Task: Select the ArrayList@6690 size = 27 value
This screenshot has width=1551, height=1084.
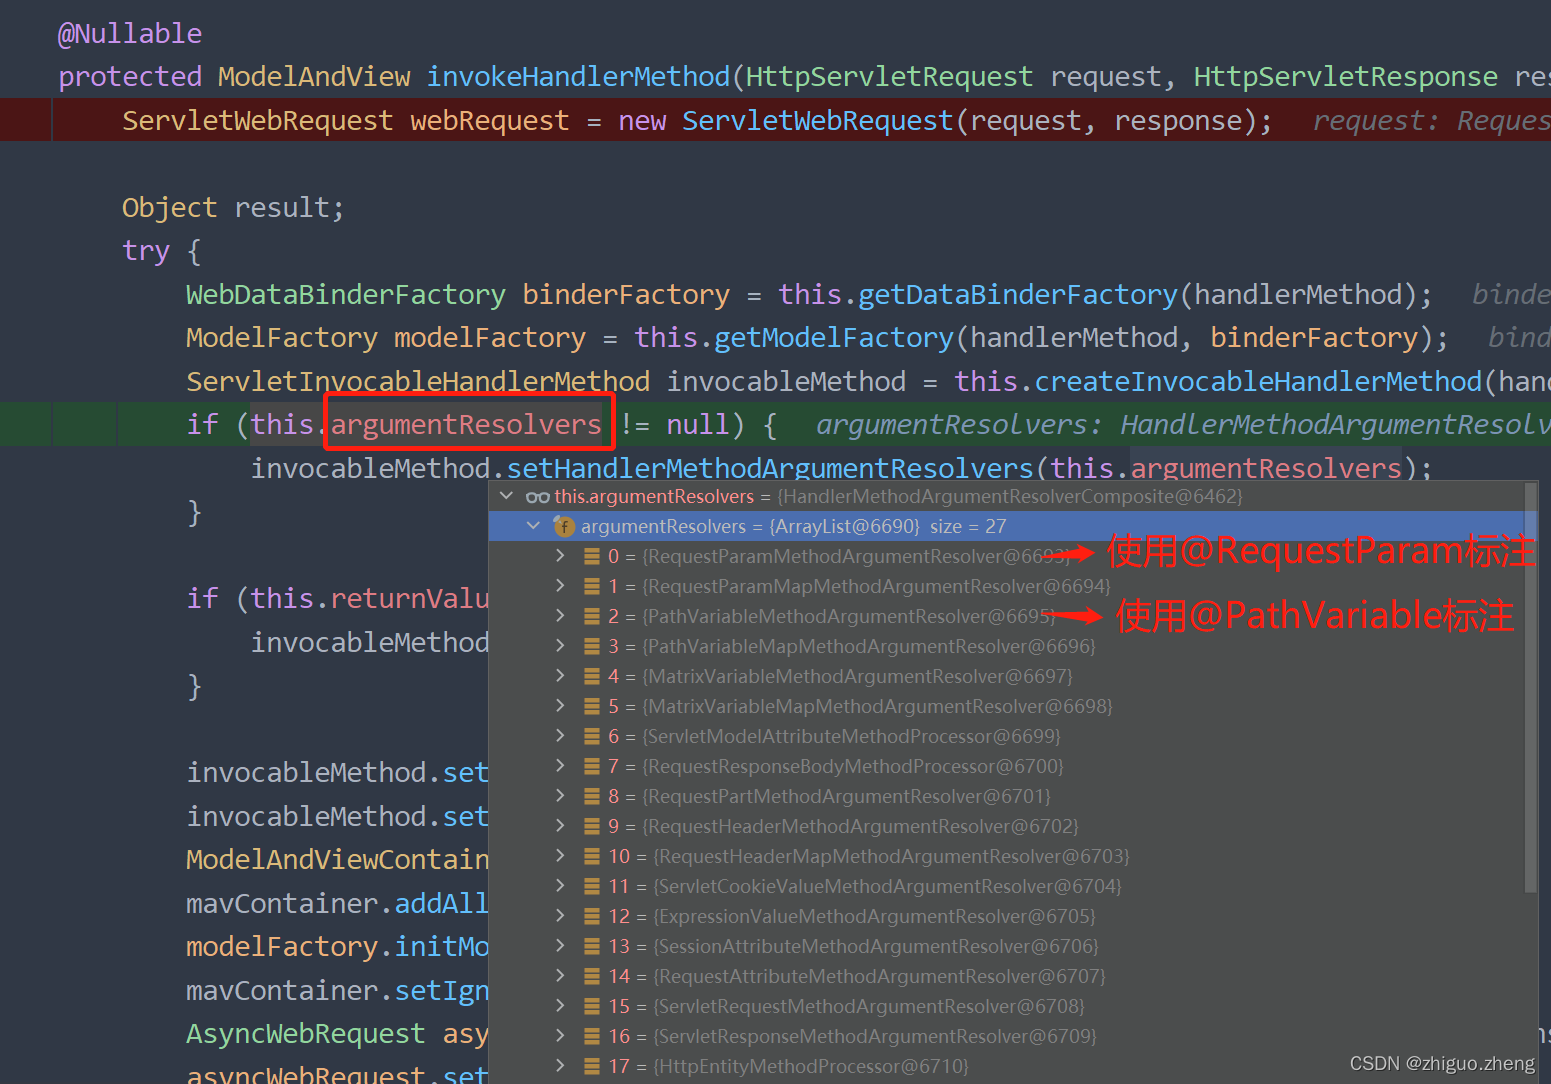Action: tap(888, 526)
